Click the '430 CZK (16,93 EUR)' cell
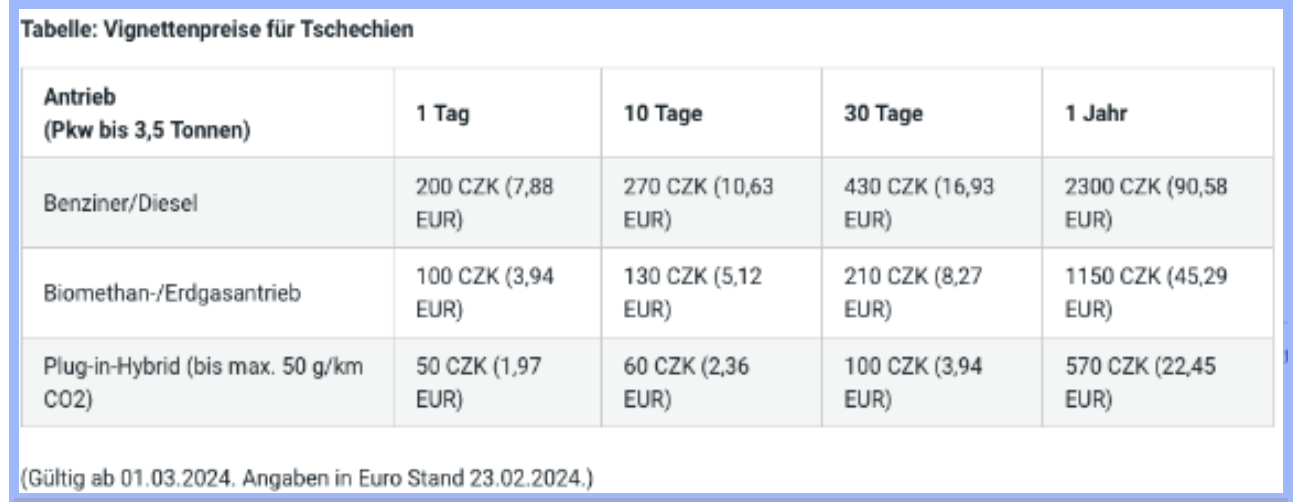Screen dimensions: 1293x502 (932, 203)
